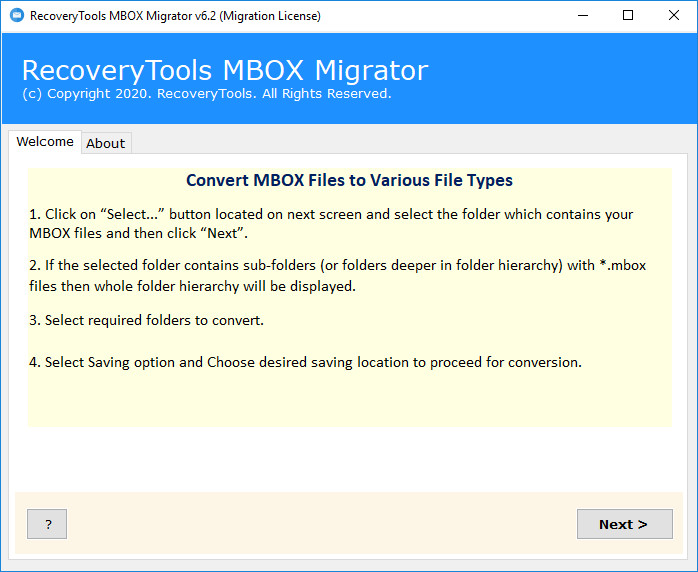Maximize the MBOX Migrator window

tap(628, 16)
